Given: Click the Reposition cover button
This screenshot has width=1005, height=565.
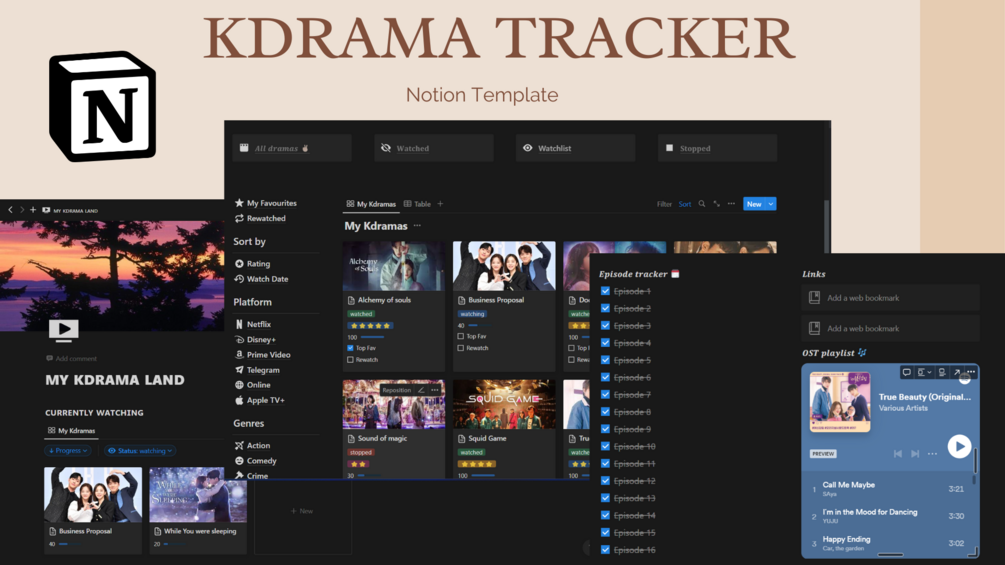Looking at the screenshot, I should click(x=397, y=390).
